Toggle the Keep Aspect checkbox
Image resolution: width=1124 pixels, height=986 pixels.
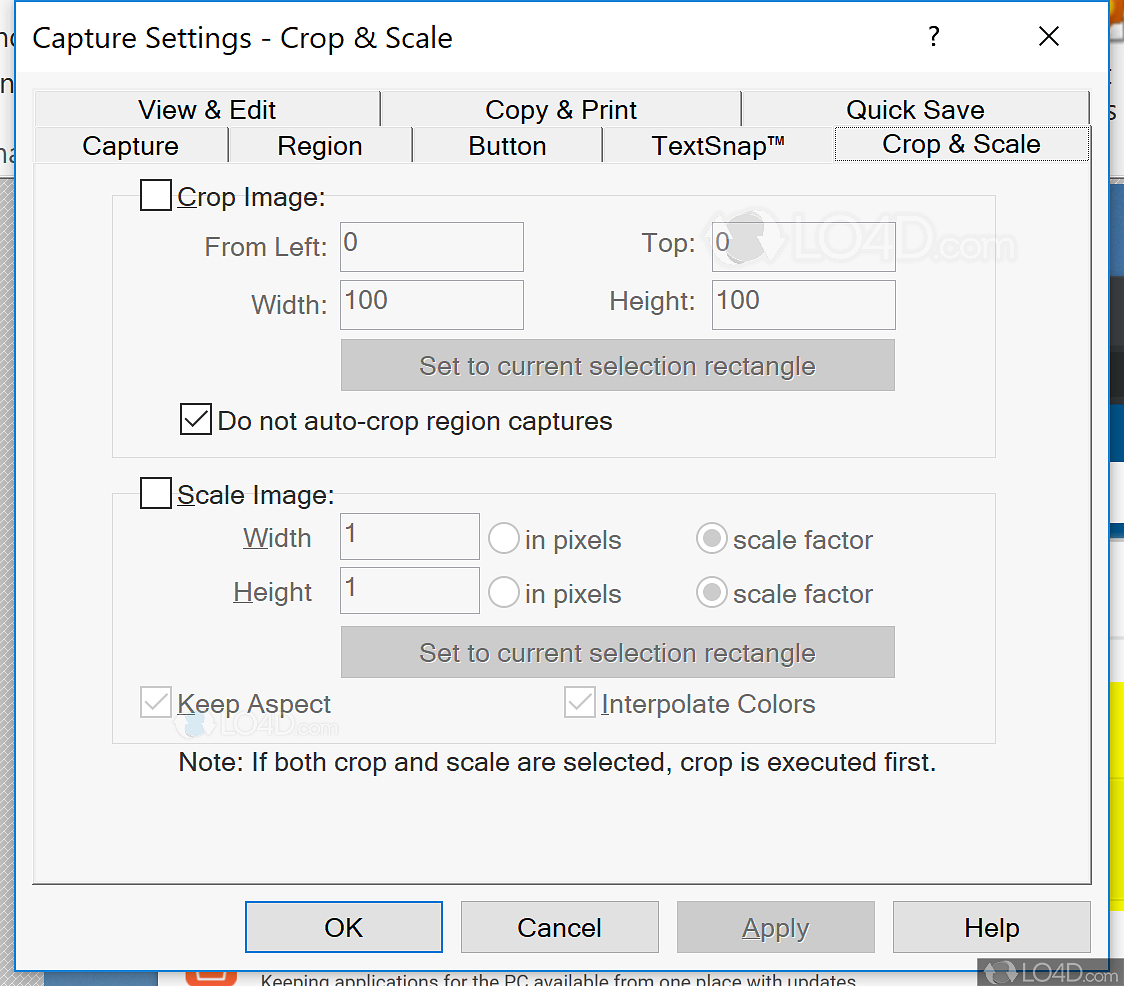click(x=156, y=704)
